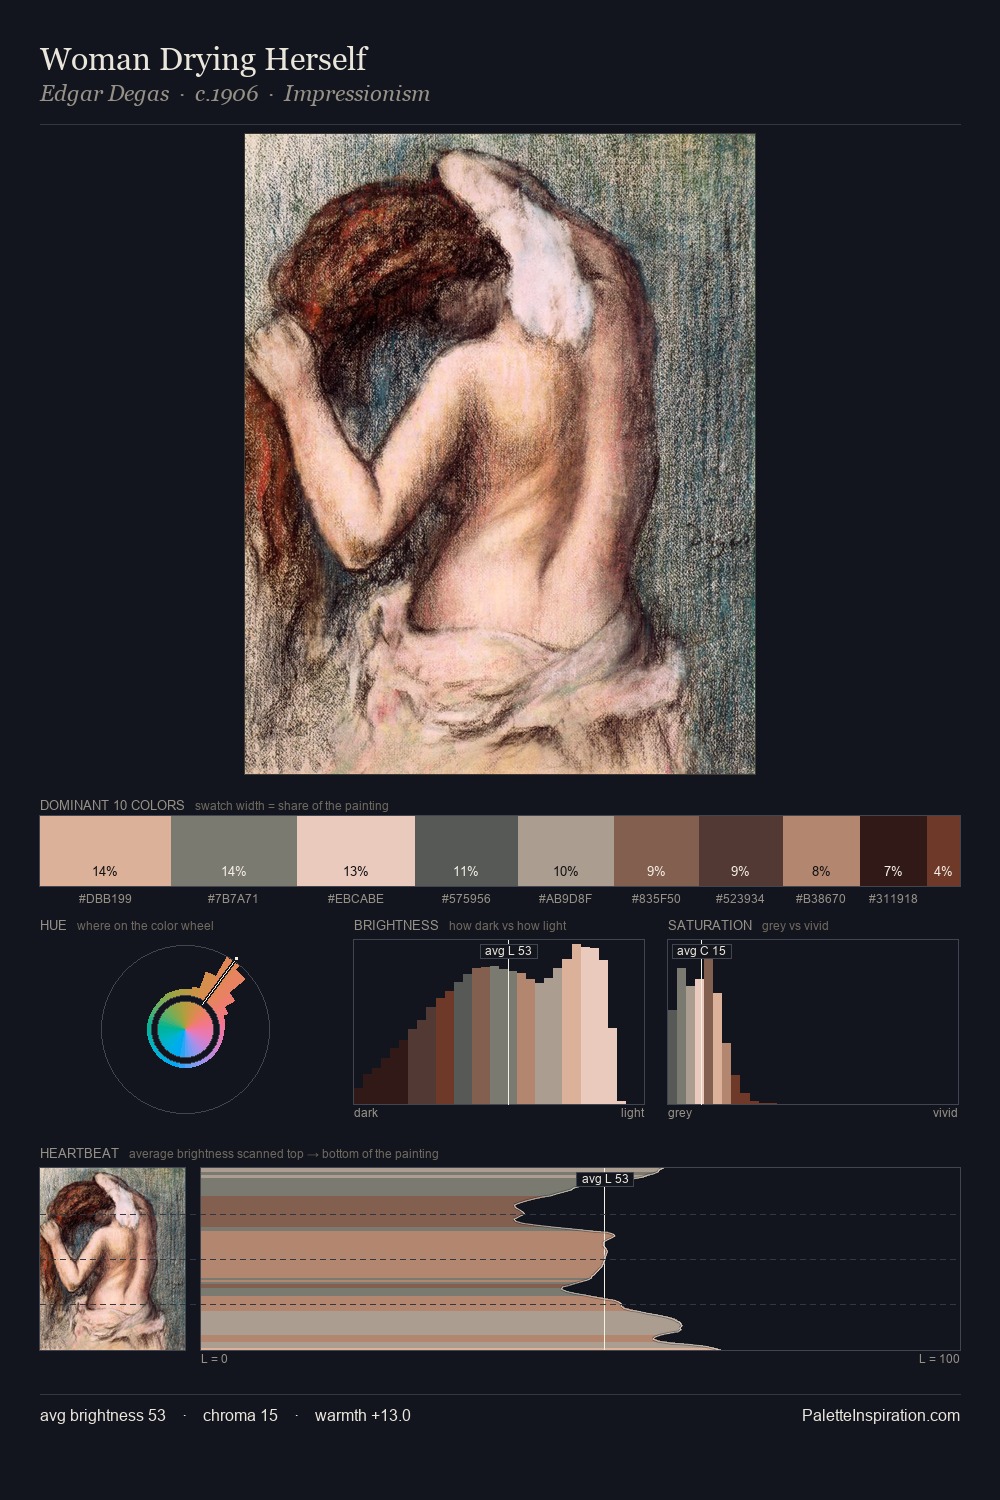Click the "HEARTBEAT" section heading

pyautogui.click(x=79, y=1153)
